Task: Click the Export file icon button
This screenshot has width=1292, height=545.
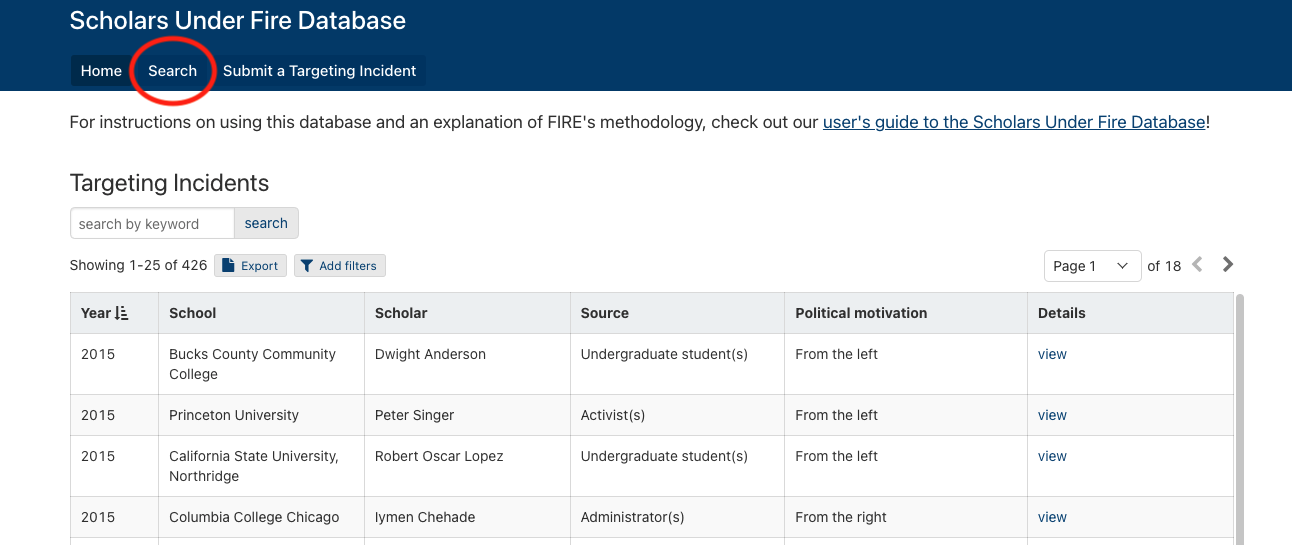Action: point(250,266)
